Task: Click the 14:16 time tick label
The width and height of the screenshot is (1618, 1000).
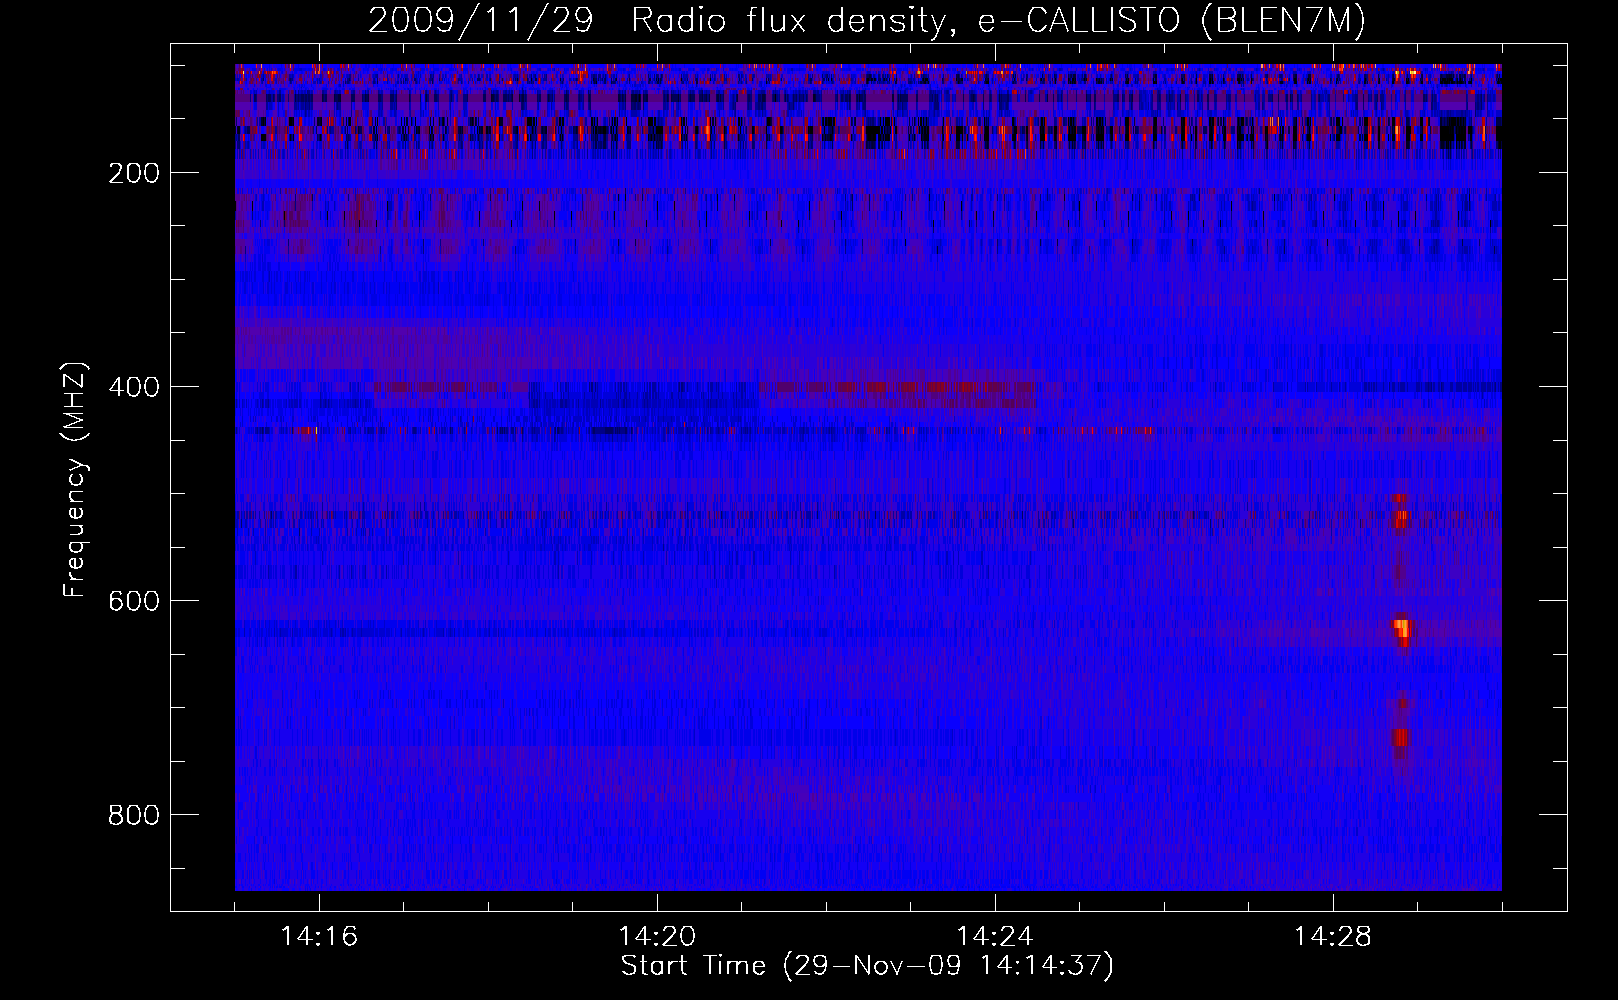Action: tap(319, 936)
